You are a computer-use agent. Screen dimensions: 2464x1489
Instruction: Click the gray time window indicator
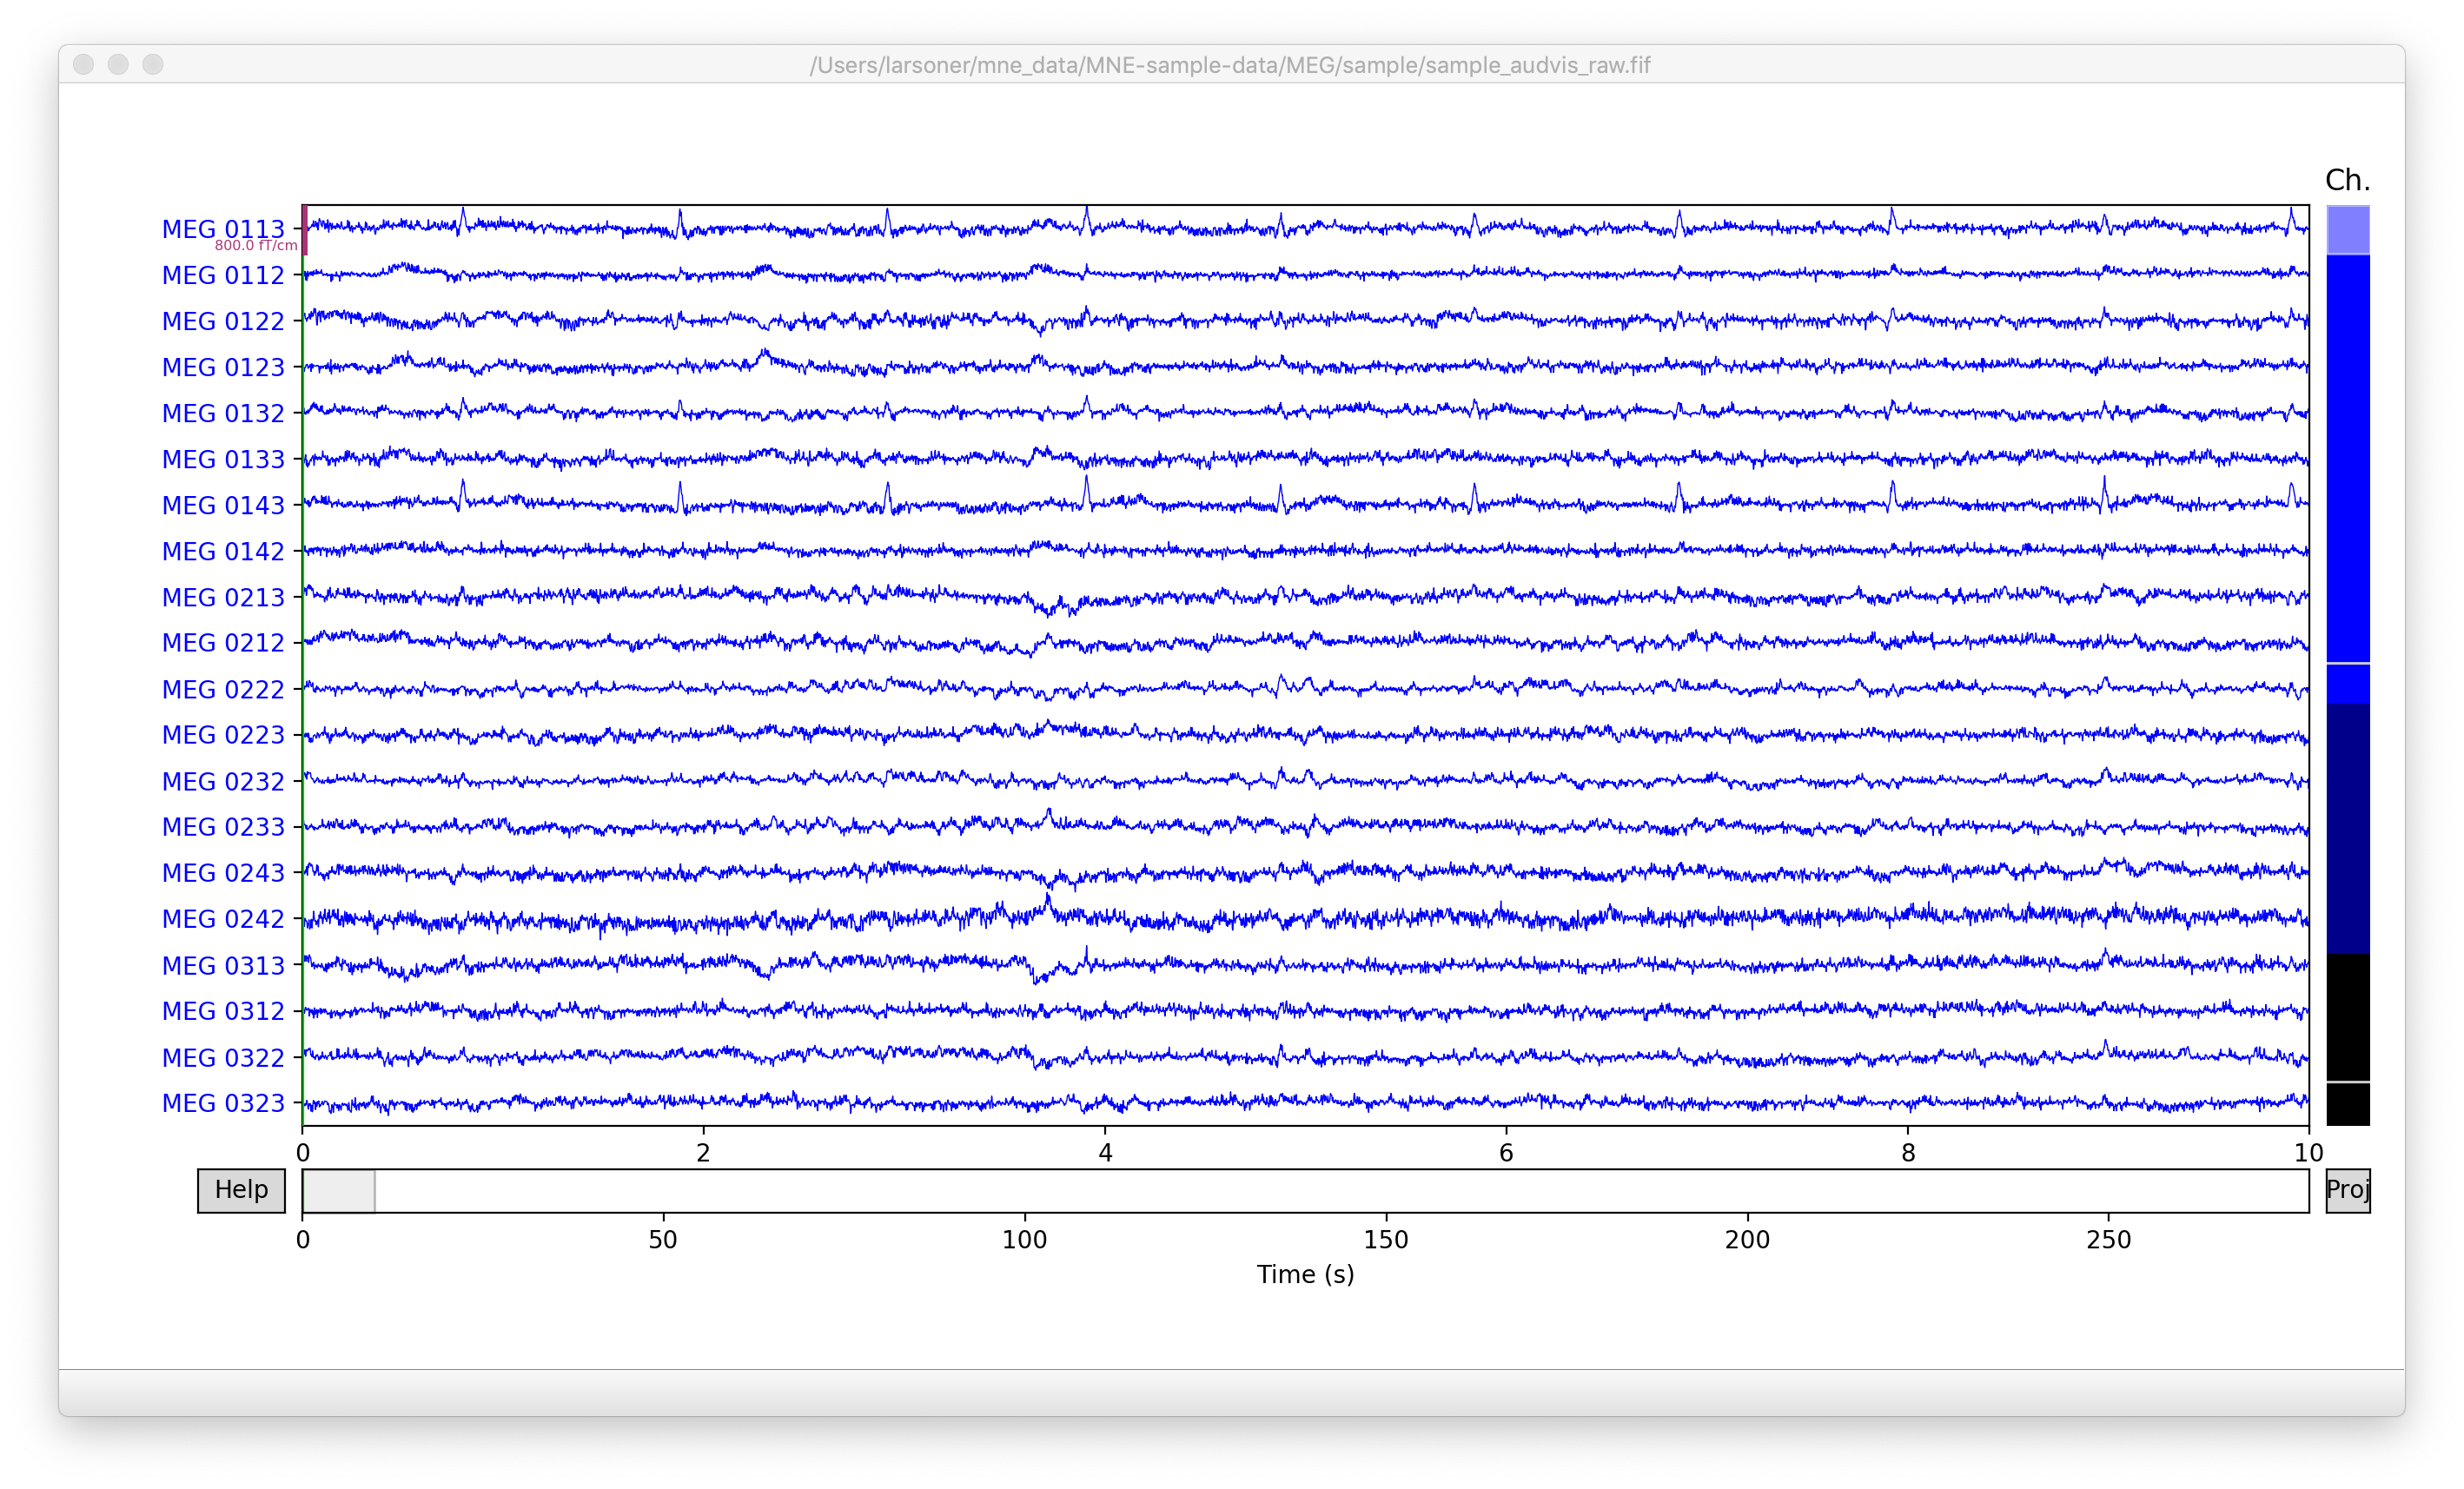pyautogui.click(x=338, y=1190)
